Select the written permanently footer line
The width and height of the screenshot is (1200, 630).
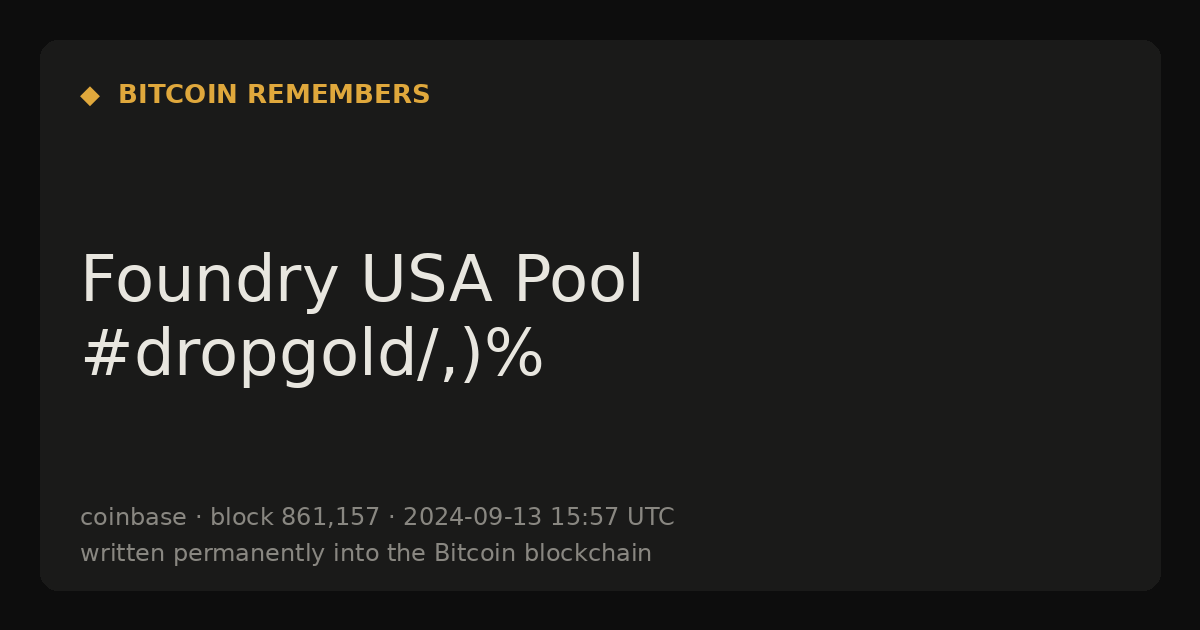coord(366,554)
